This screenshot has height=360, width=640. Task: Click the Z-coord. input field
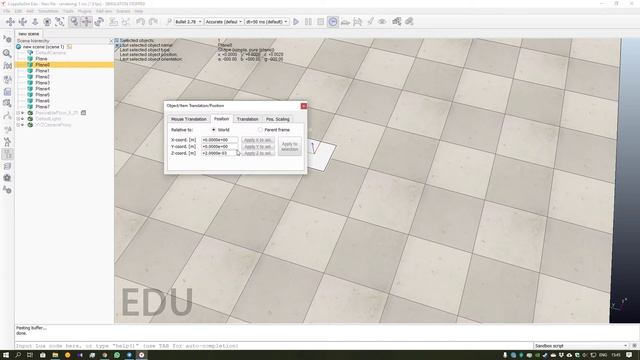pos(219,153)
